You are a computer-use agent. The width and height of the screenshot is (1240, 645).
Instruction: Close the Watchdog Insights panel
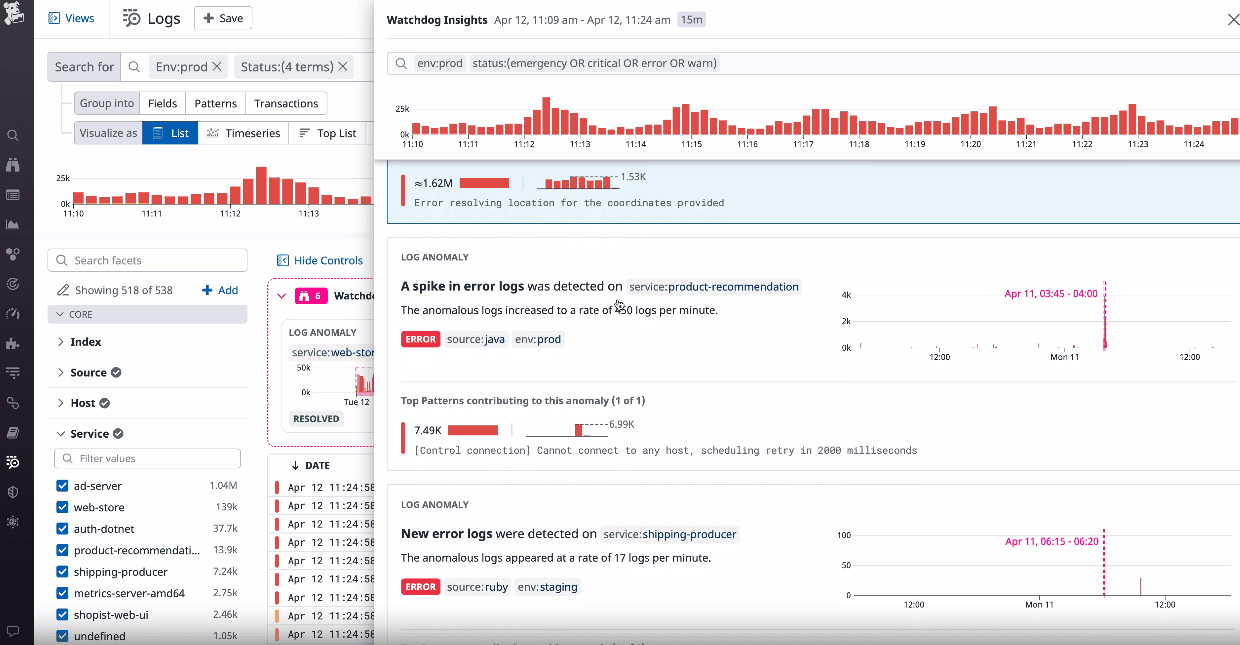tap(1233, 20)
